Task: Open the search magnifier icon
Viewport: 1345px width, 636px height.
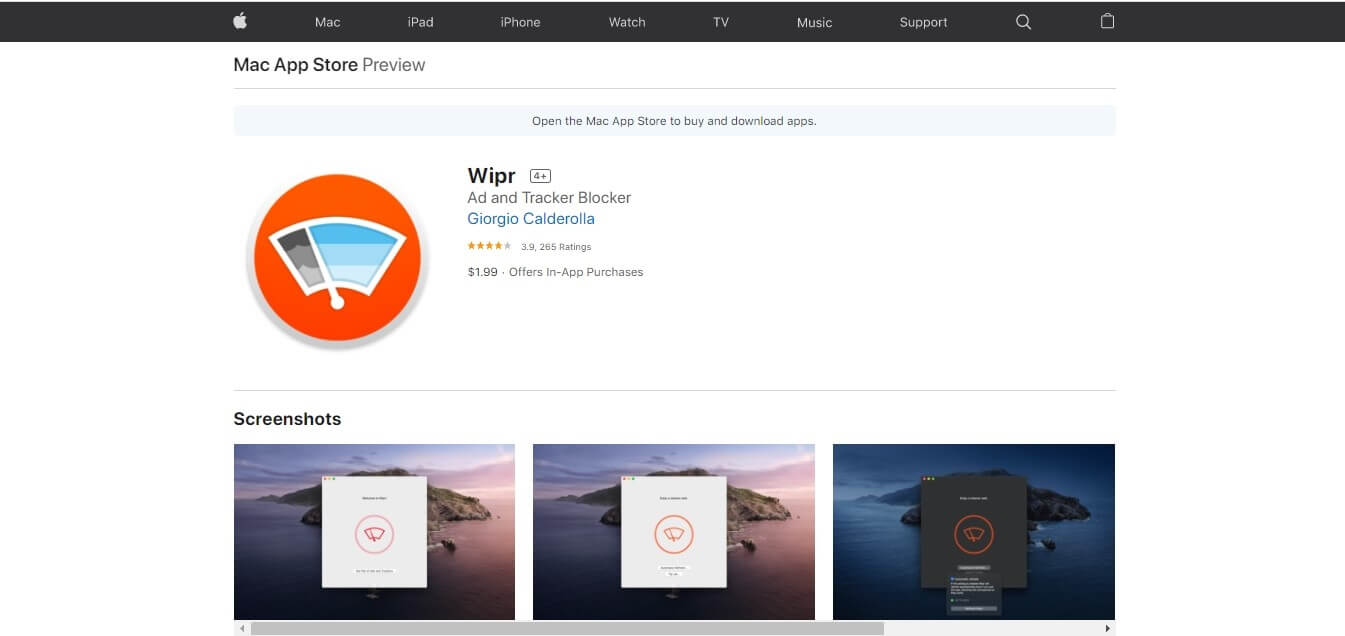Action: point(1023,21)
